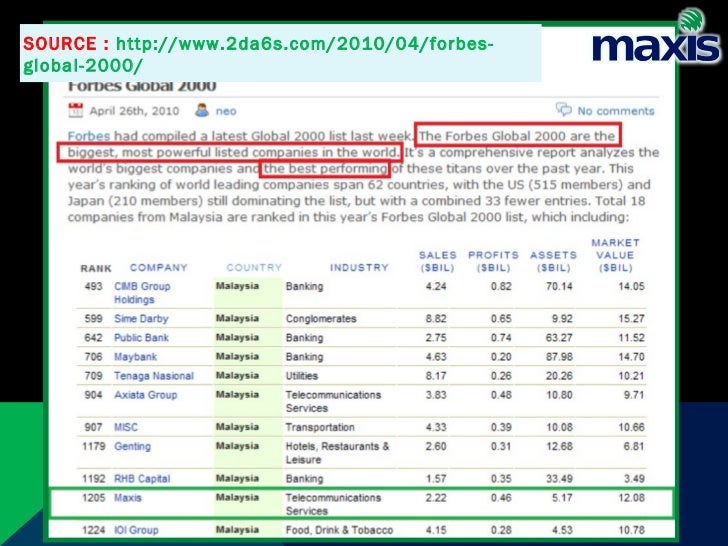Open the Tenaga Nasional company link
The image size is (728, 546).
click(154, 376)
